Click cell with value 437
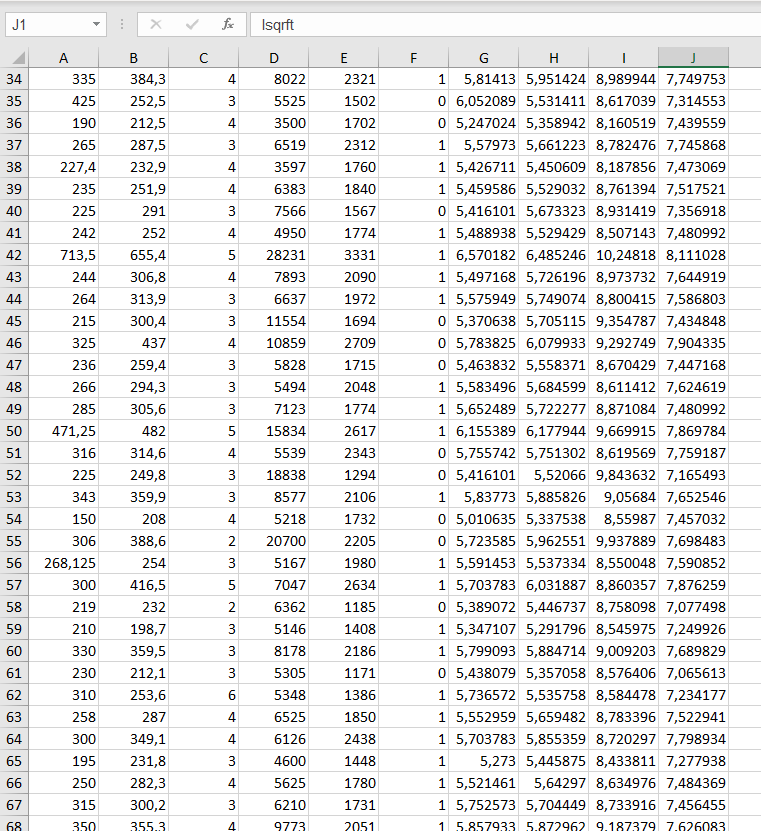Screen dimensions: 761x831 (x=134, y=343)
